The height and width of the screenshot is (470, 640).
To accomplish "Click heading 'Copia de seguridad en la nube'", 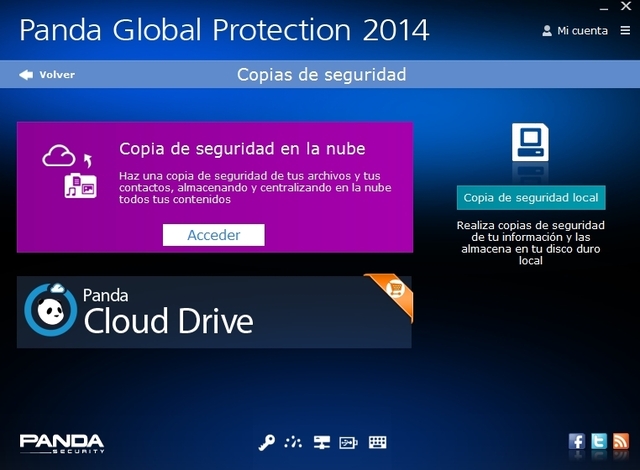I will pyautogui.click(x=242, y=149).
